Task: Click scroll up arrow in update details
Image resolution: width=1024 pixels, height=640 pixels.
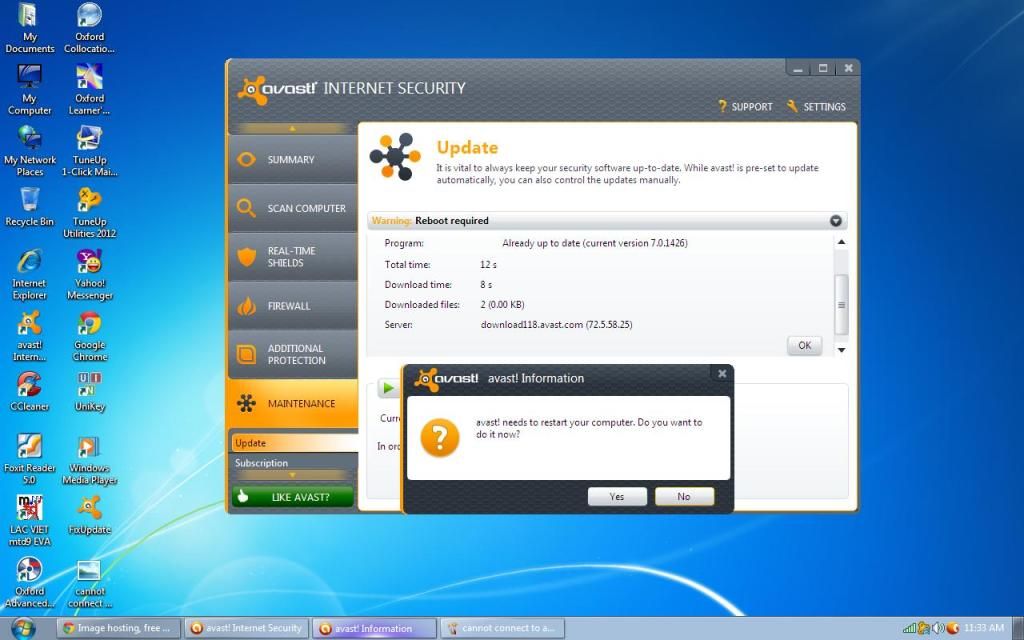Action: 841,242
